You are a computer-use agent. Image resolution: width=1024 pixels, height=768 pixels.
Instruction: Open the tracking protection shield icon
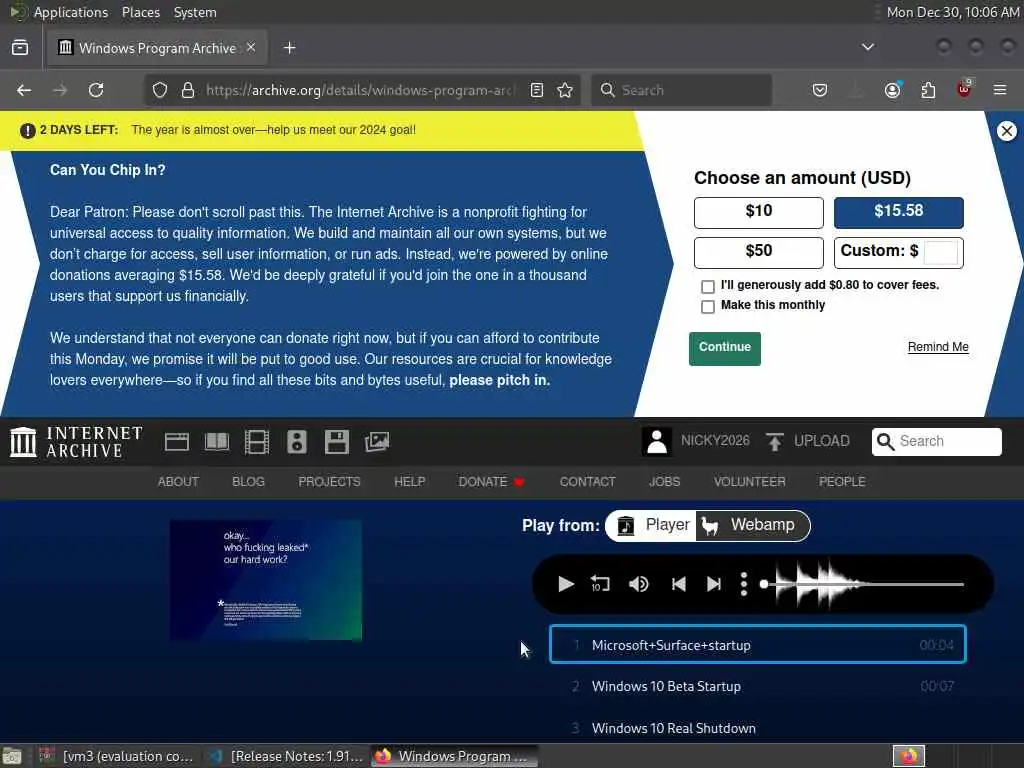click(160, 90)
